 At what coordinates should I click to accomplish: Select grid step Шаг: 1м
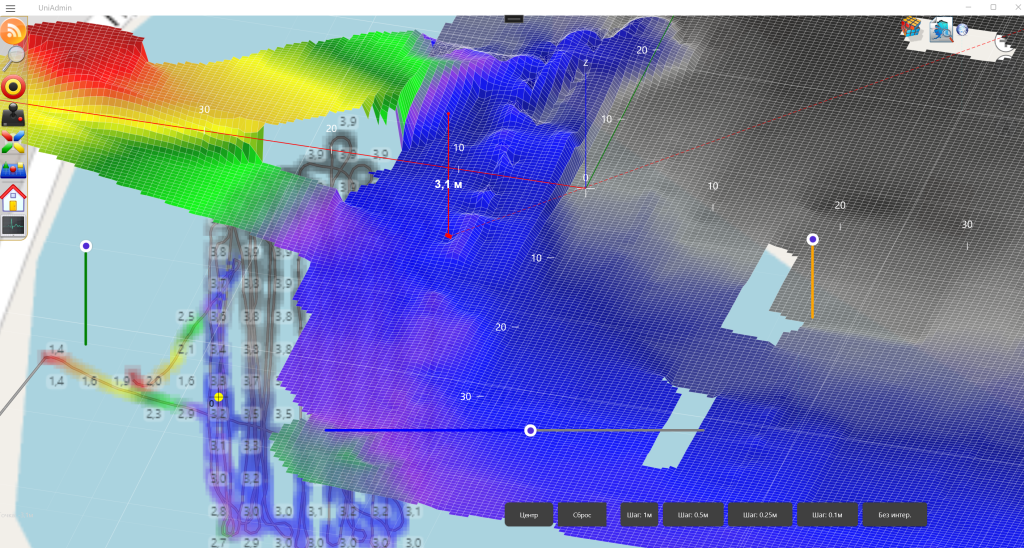pos(638,515)
